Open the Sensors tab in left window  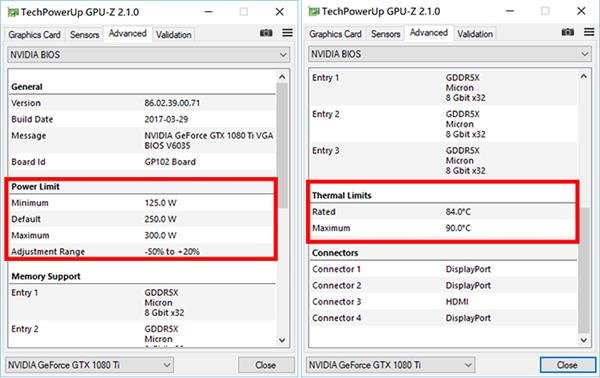click(x=84, y=35)
